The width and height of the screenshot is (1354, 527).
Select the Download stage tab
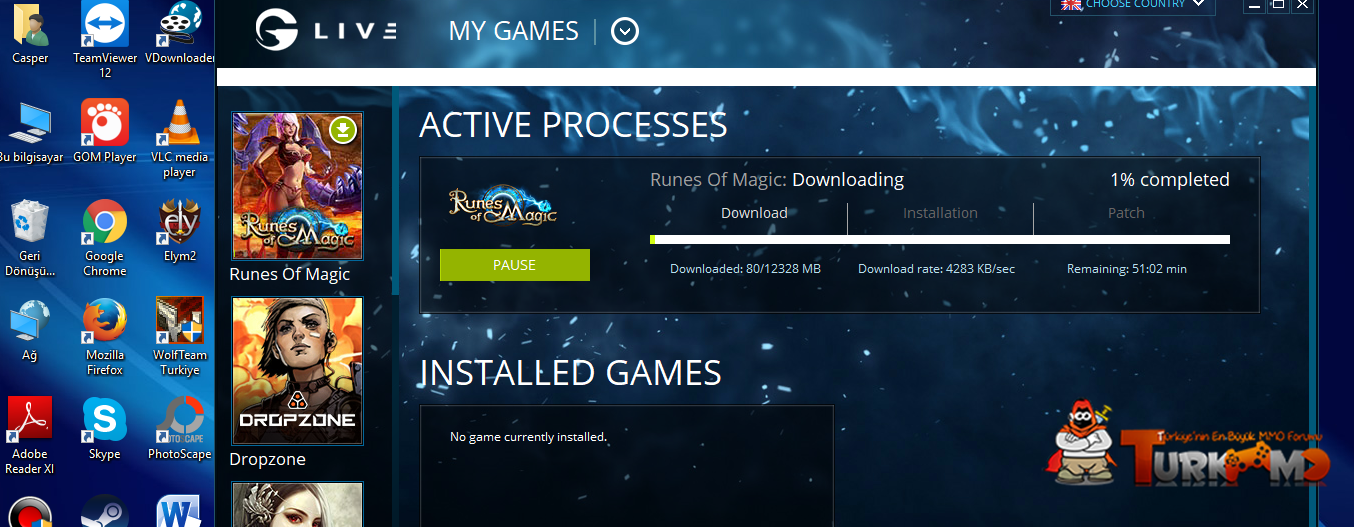coord(754,213)
